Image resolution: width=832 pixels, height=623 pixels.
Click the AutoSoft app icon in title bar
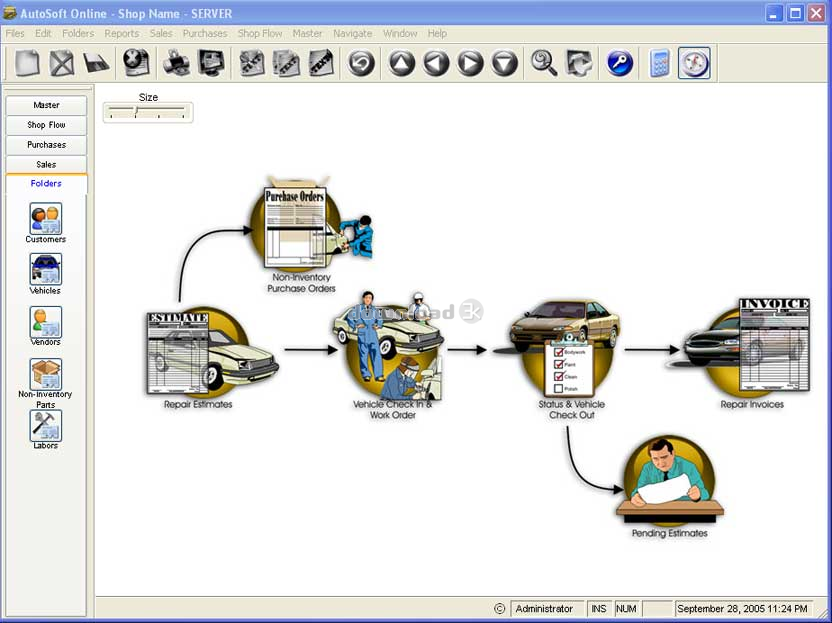pyautogui.click(x=10, y=13)
